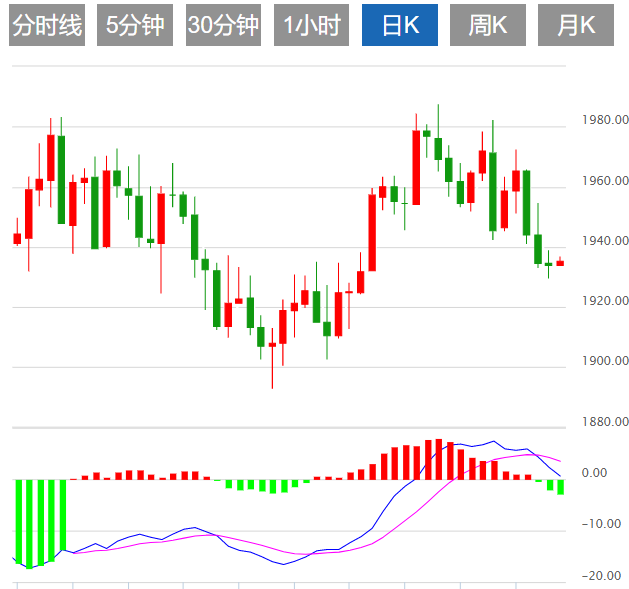Click the 1900.00 price axis label
Screen dimensions: 629x589
point(605,361)
